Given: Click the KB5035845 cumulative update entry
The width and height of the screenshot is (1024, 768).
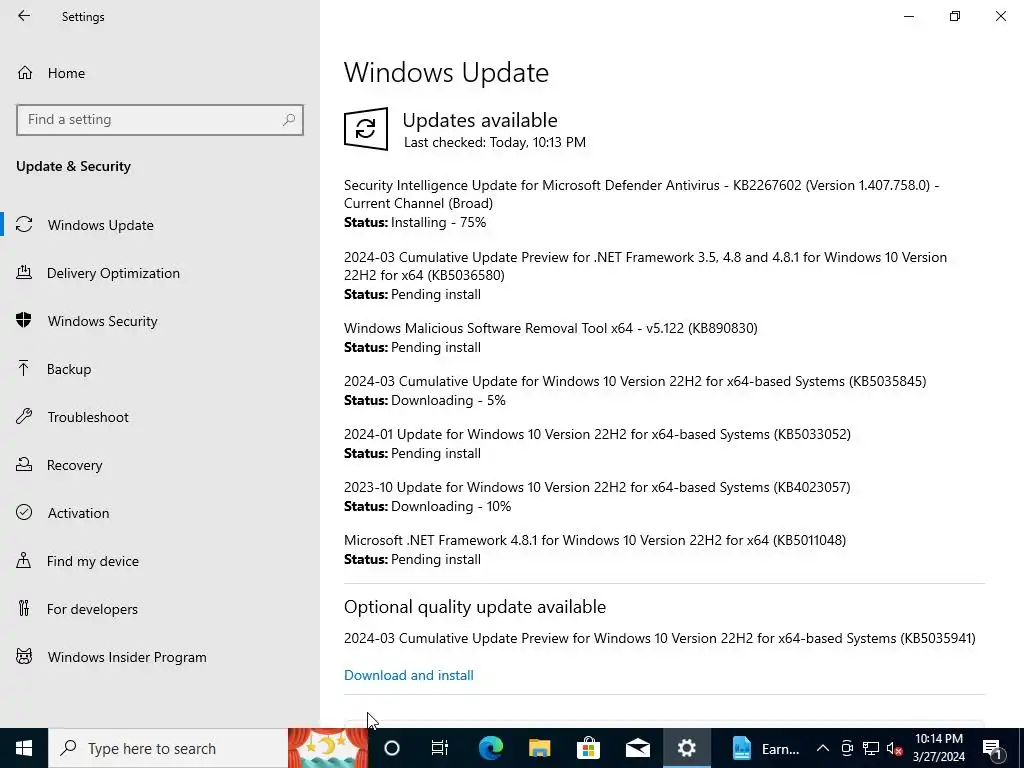Looking at the screenshot, I should [635, 381].
